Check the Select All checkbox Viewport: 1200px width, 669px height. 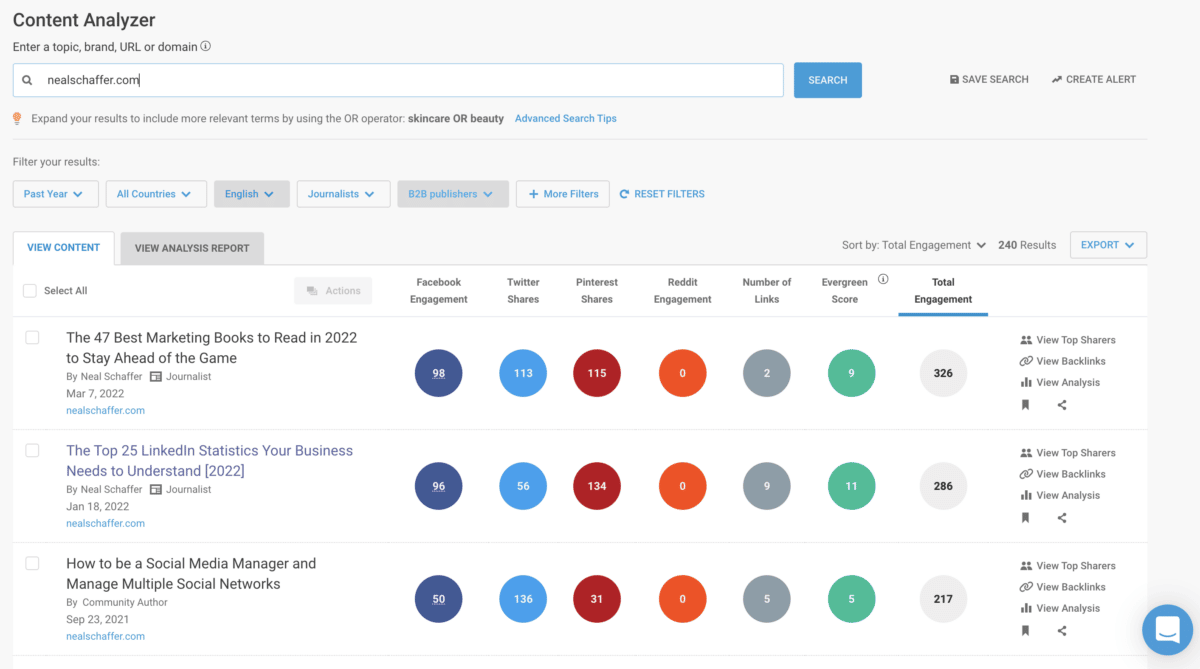(x=30, y=291)
